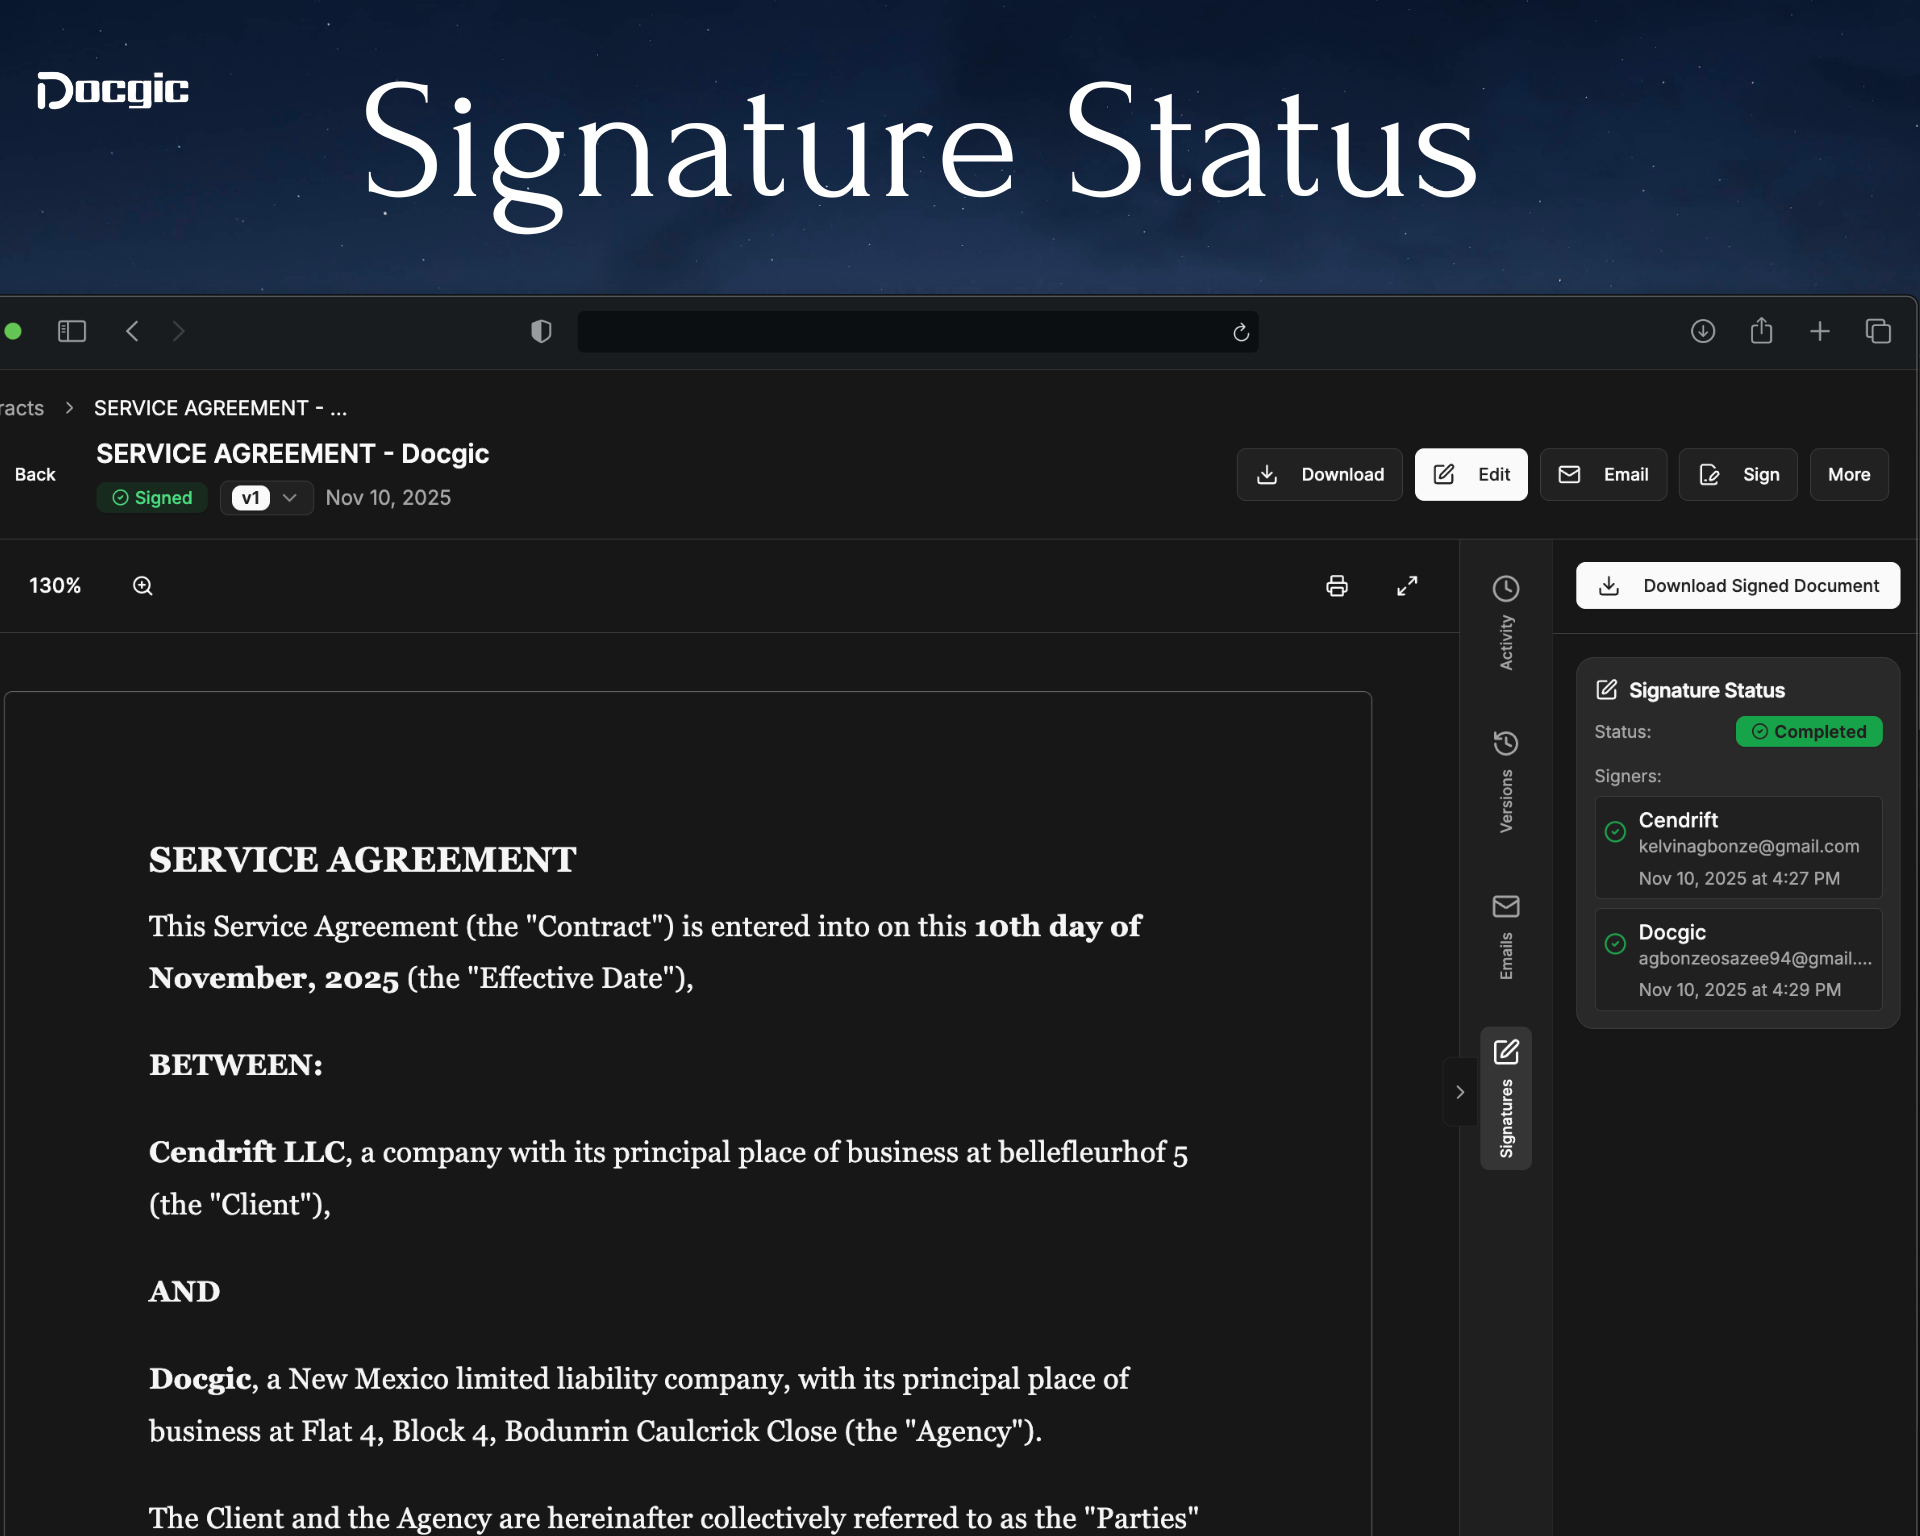The image size is (1920, 1536).
Task: Click the print document icon
Action: click(x=1336, y=586)
